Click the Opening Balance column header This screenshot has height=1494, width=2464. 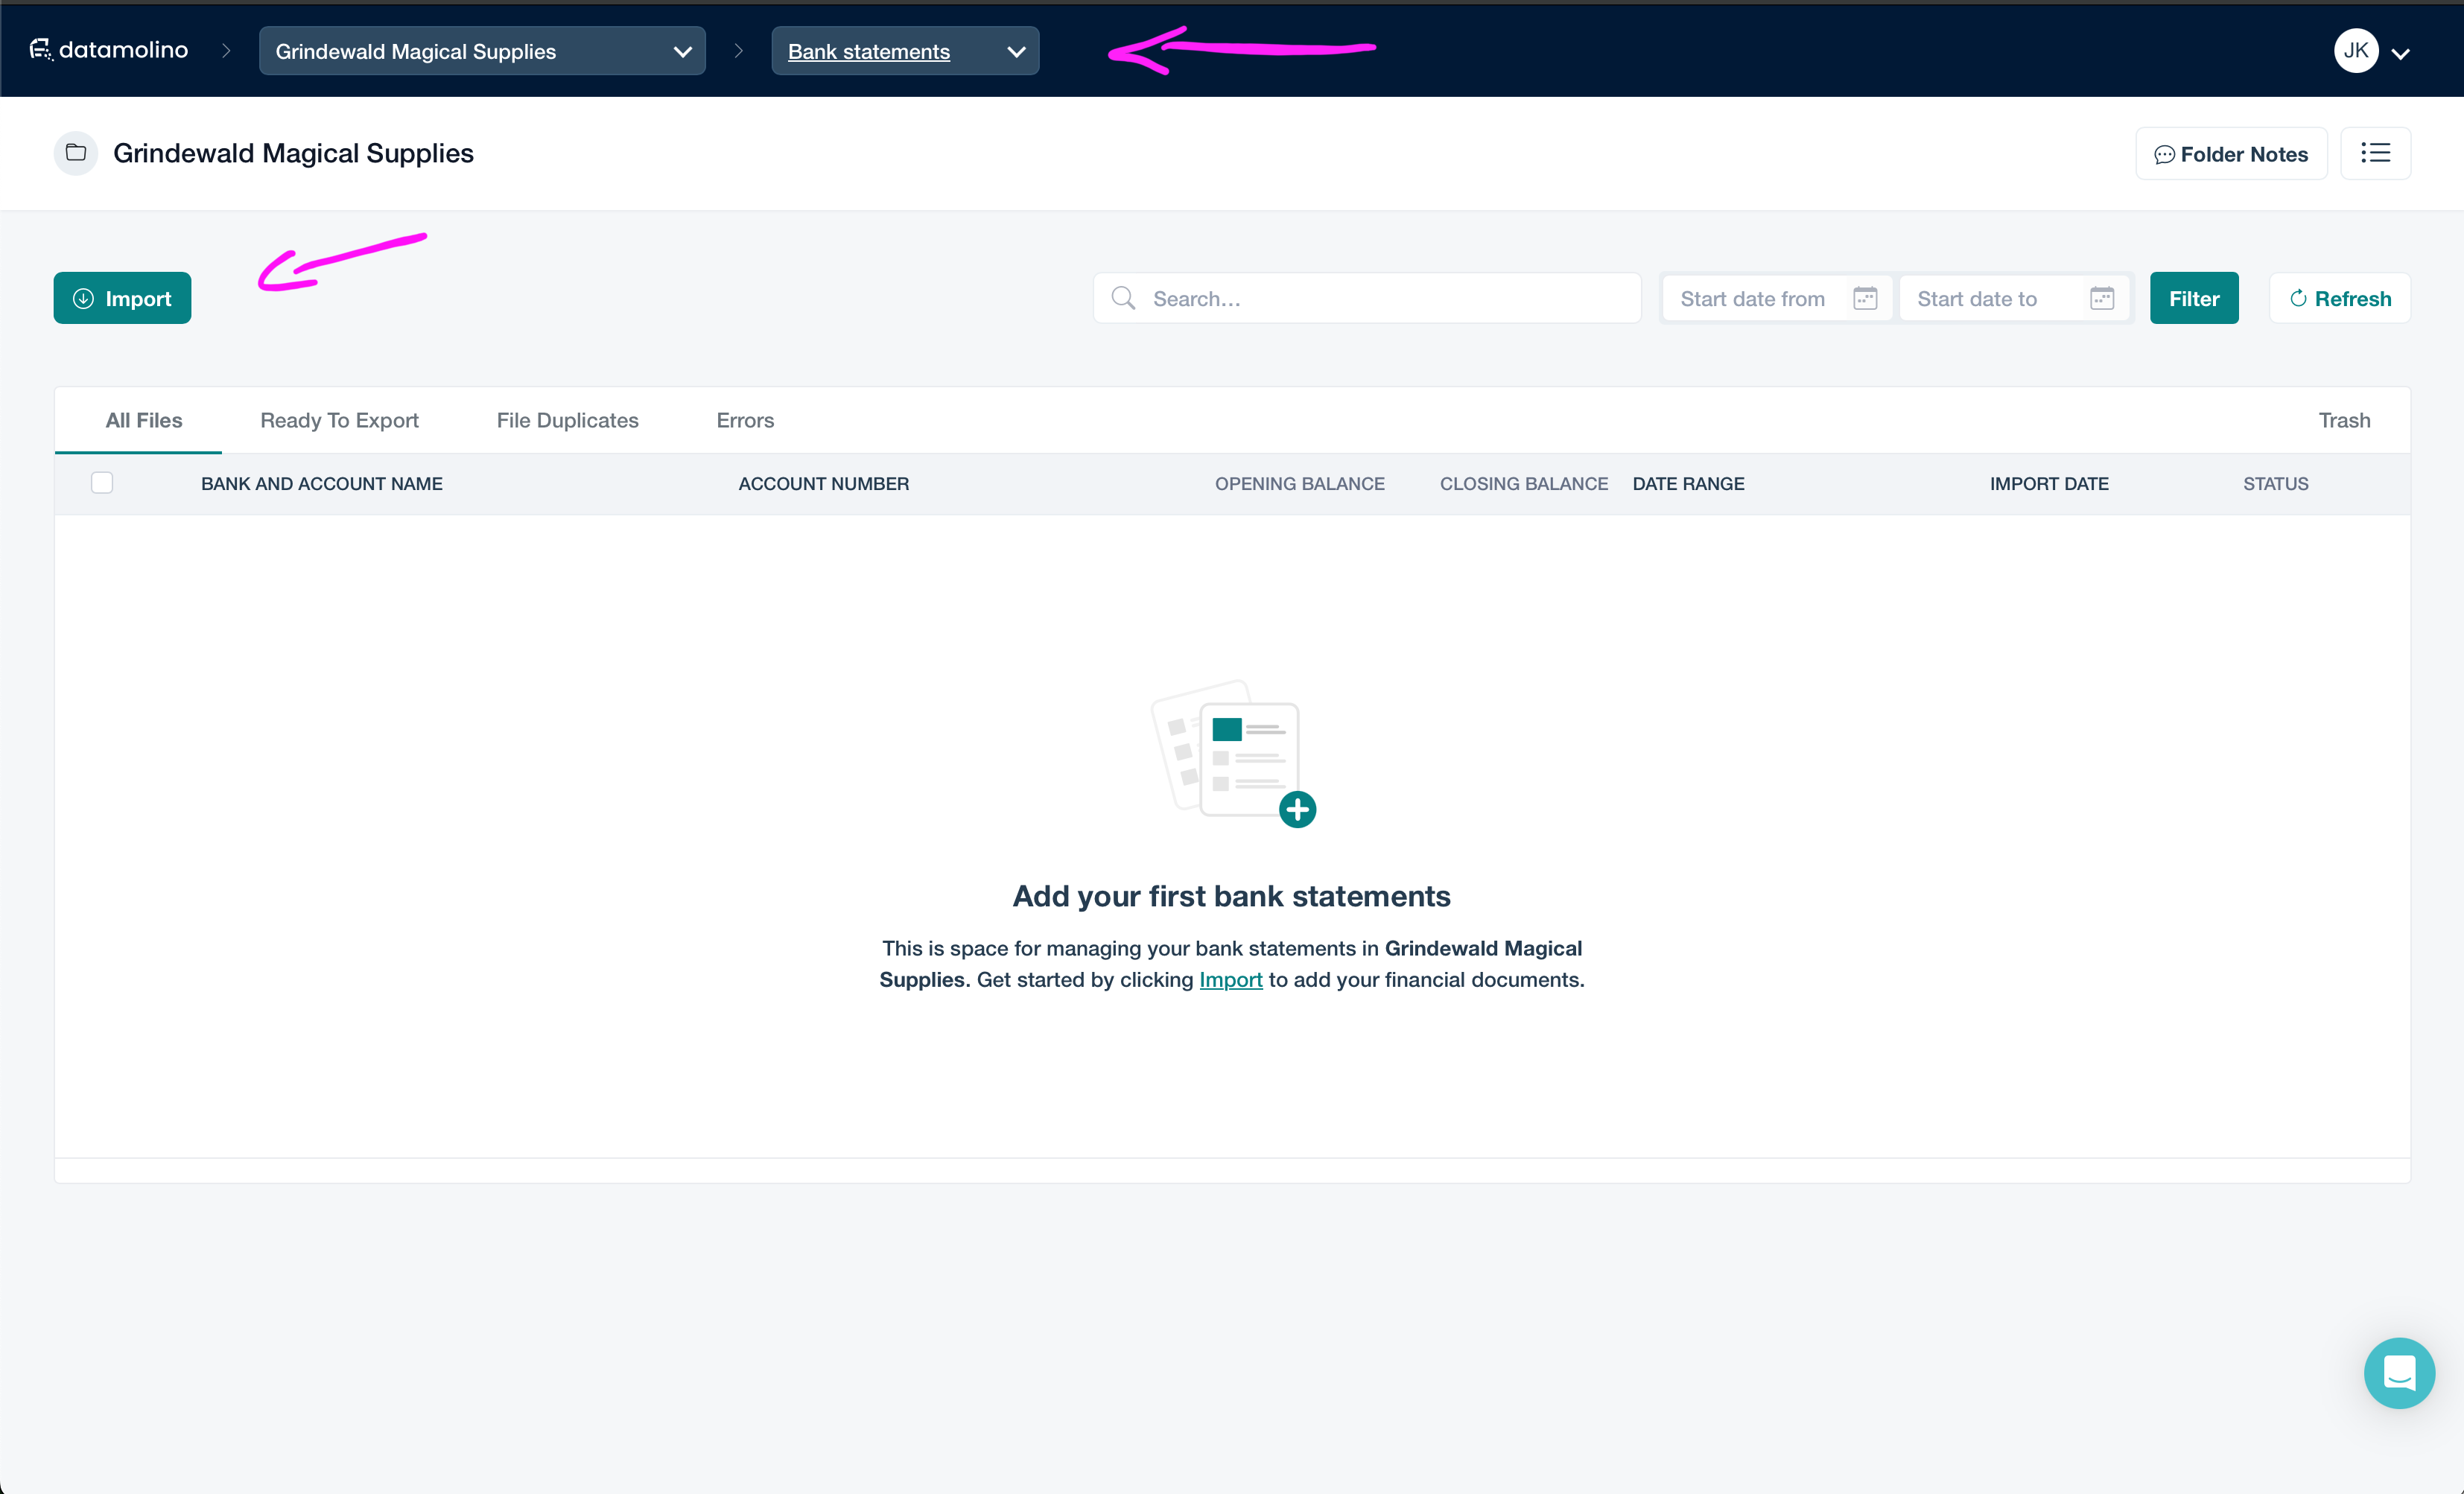point(1299,484)
